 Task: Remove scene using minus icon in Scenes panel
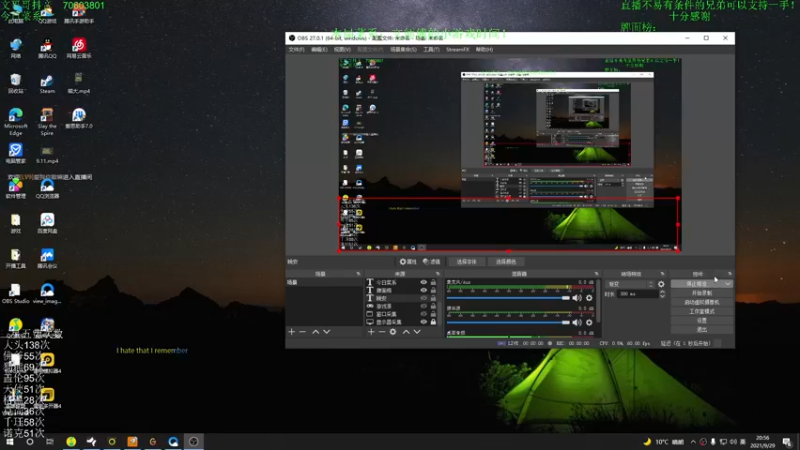303,332
